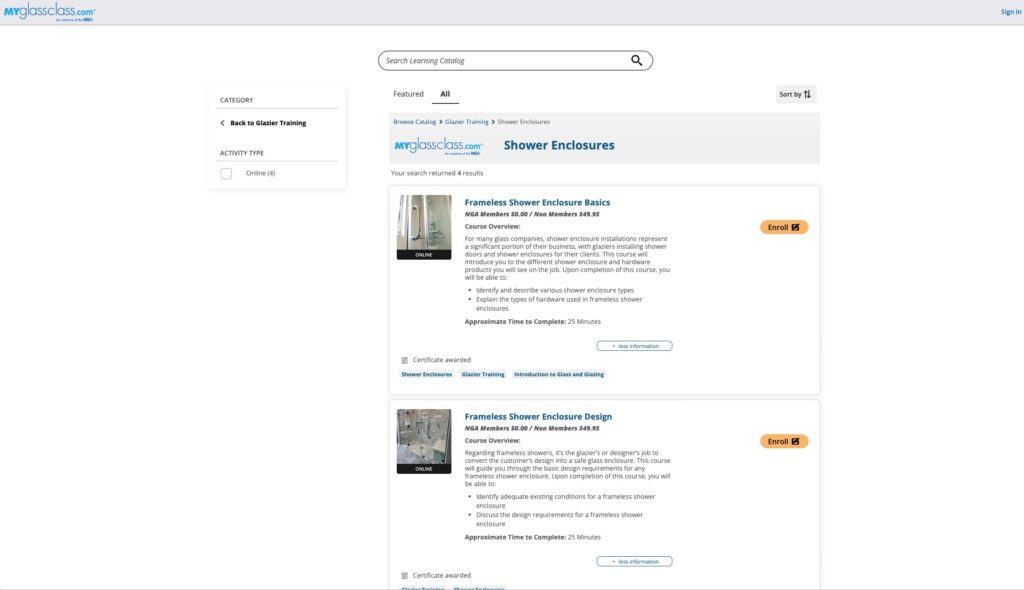Click the ACTIVITY TYPE sidebar heading
This screenshot has width=1024, height=590.
[242, 153]
